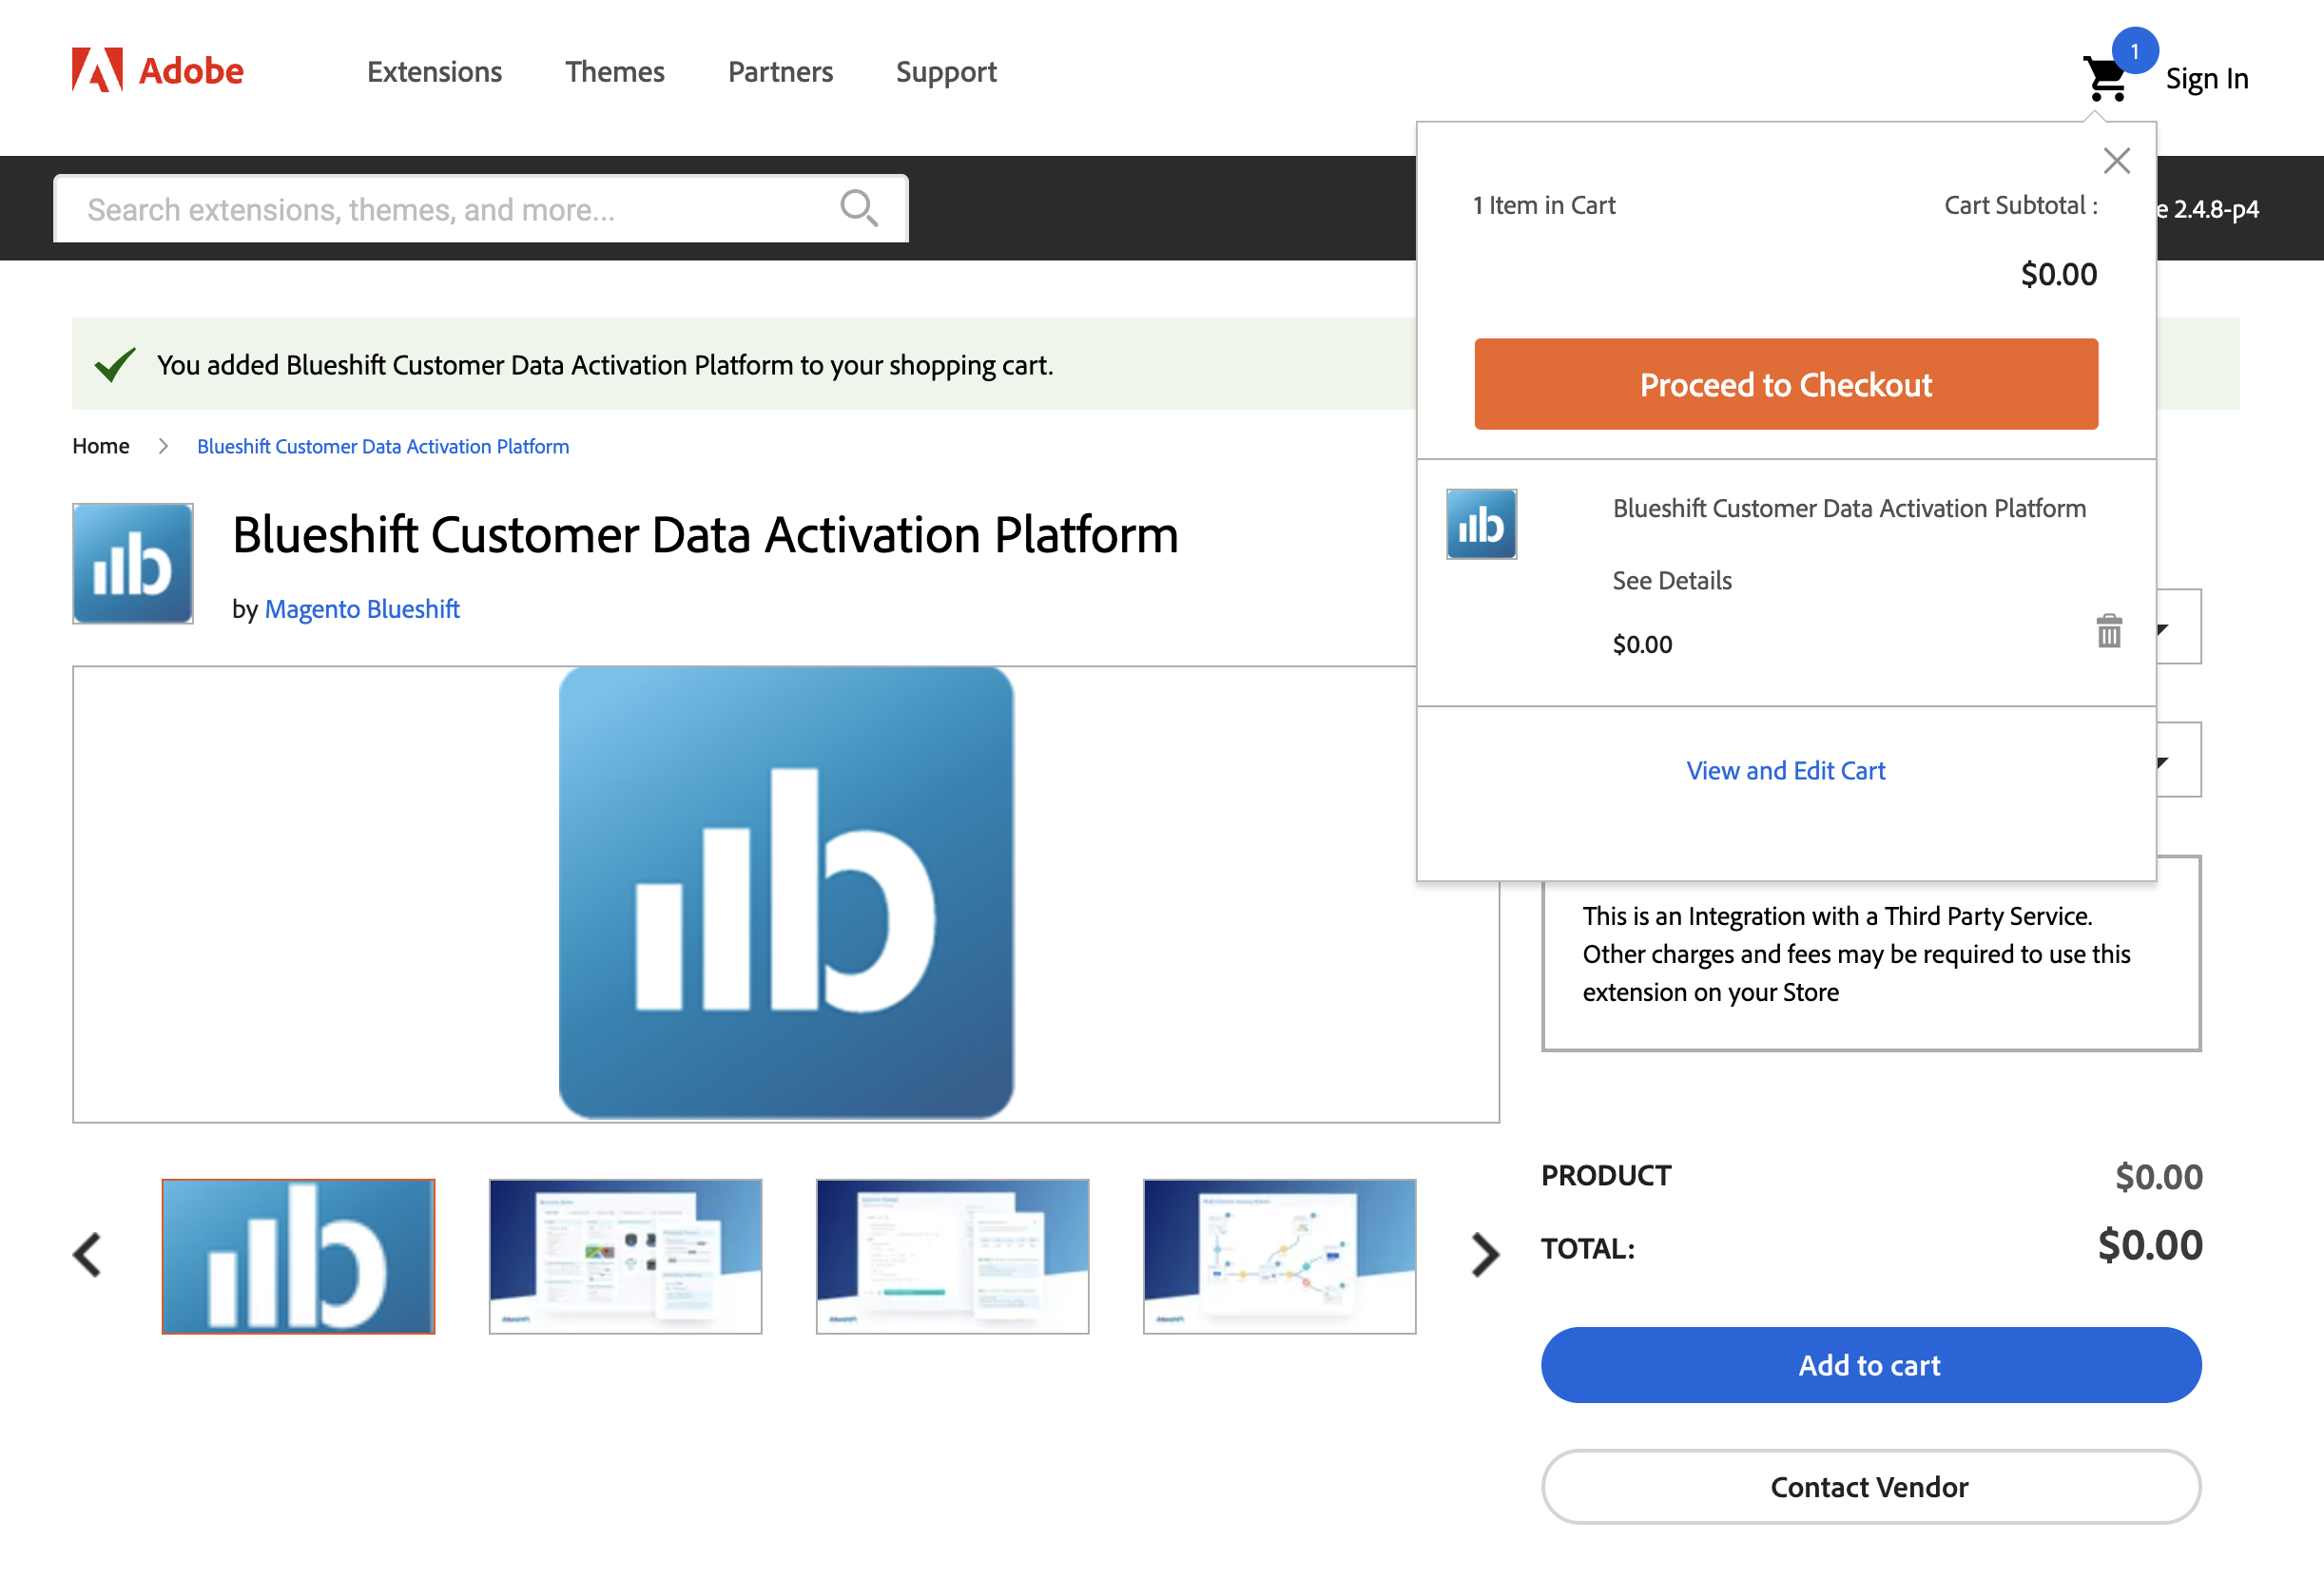Open Blueshift product link in cart popup
The width and height of the screenshot is (2324, 1578).
tap(1849, 509)
